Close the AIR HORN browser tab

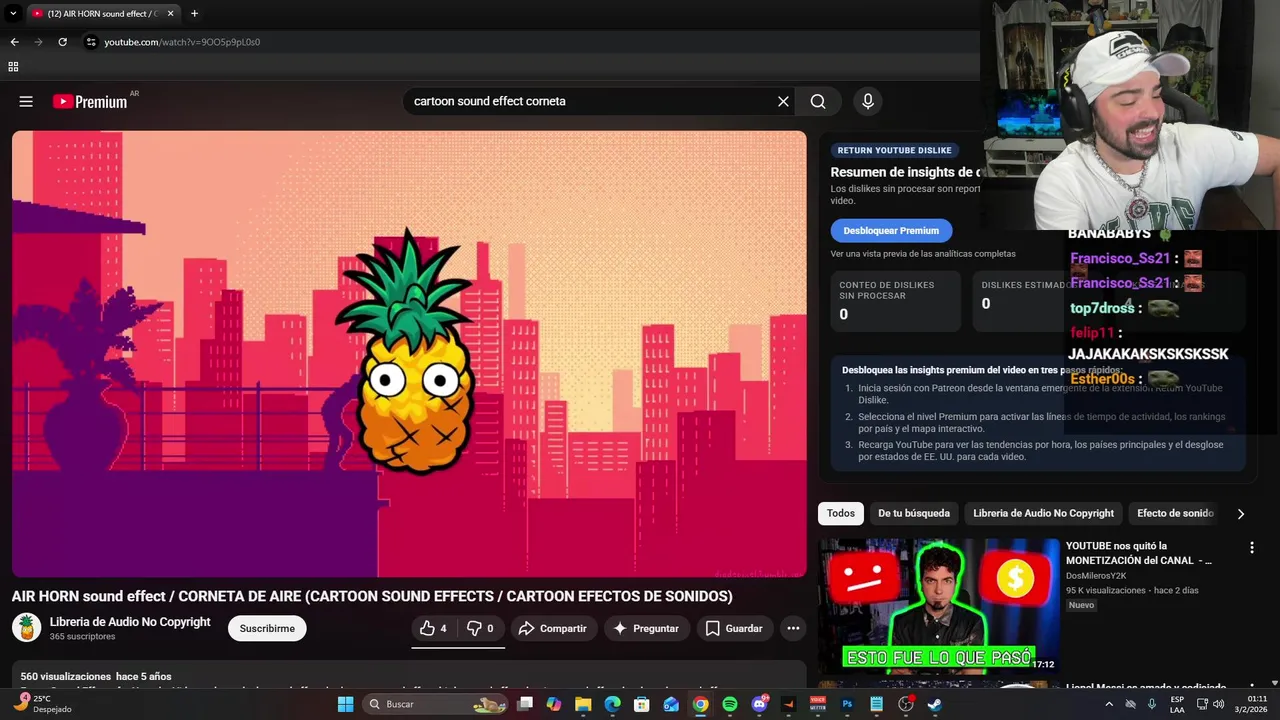coord(170,14)
